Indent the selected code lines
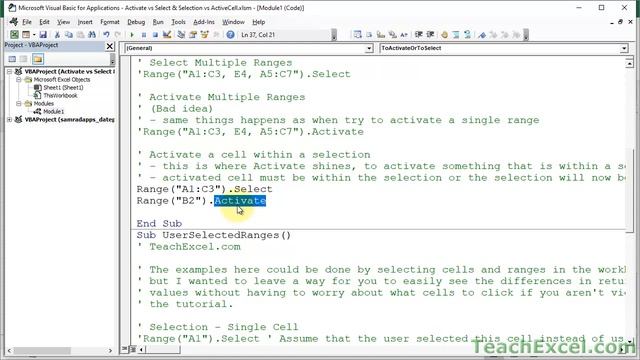The height and width of the screenshot is (360, 640). (418, 35)
